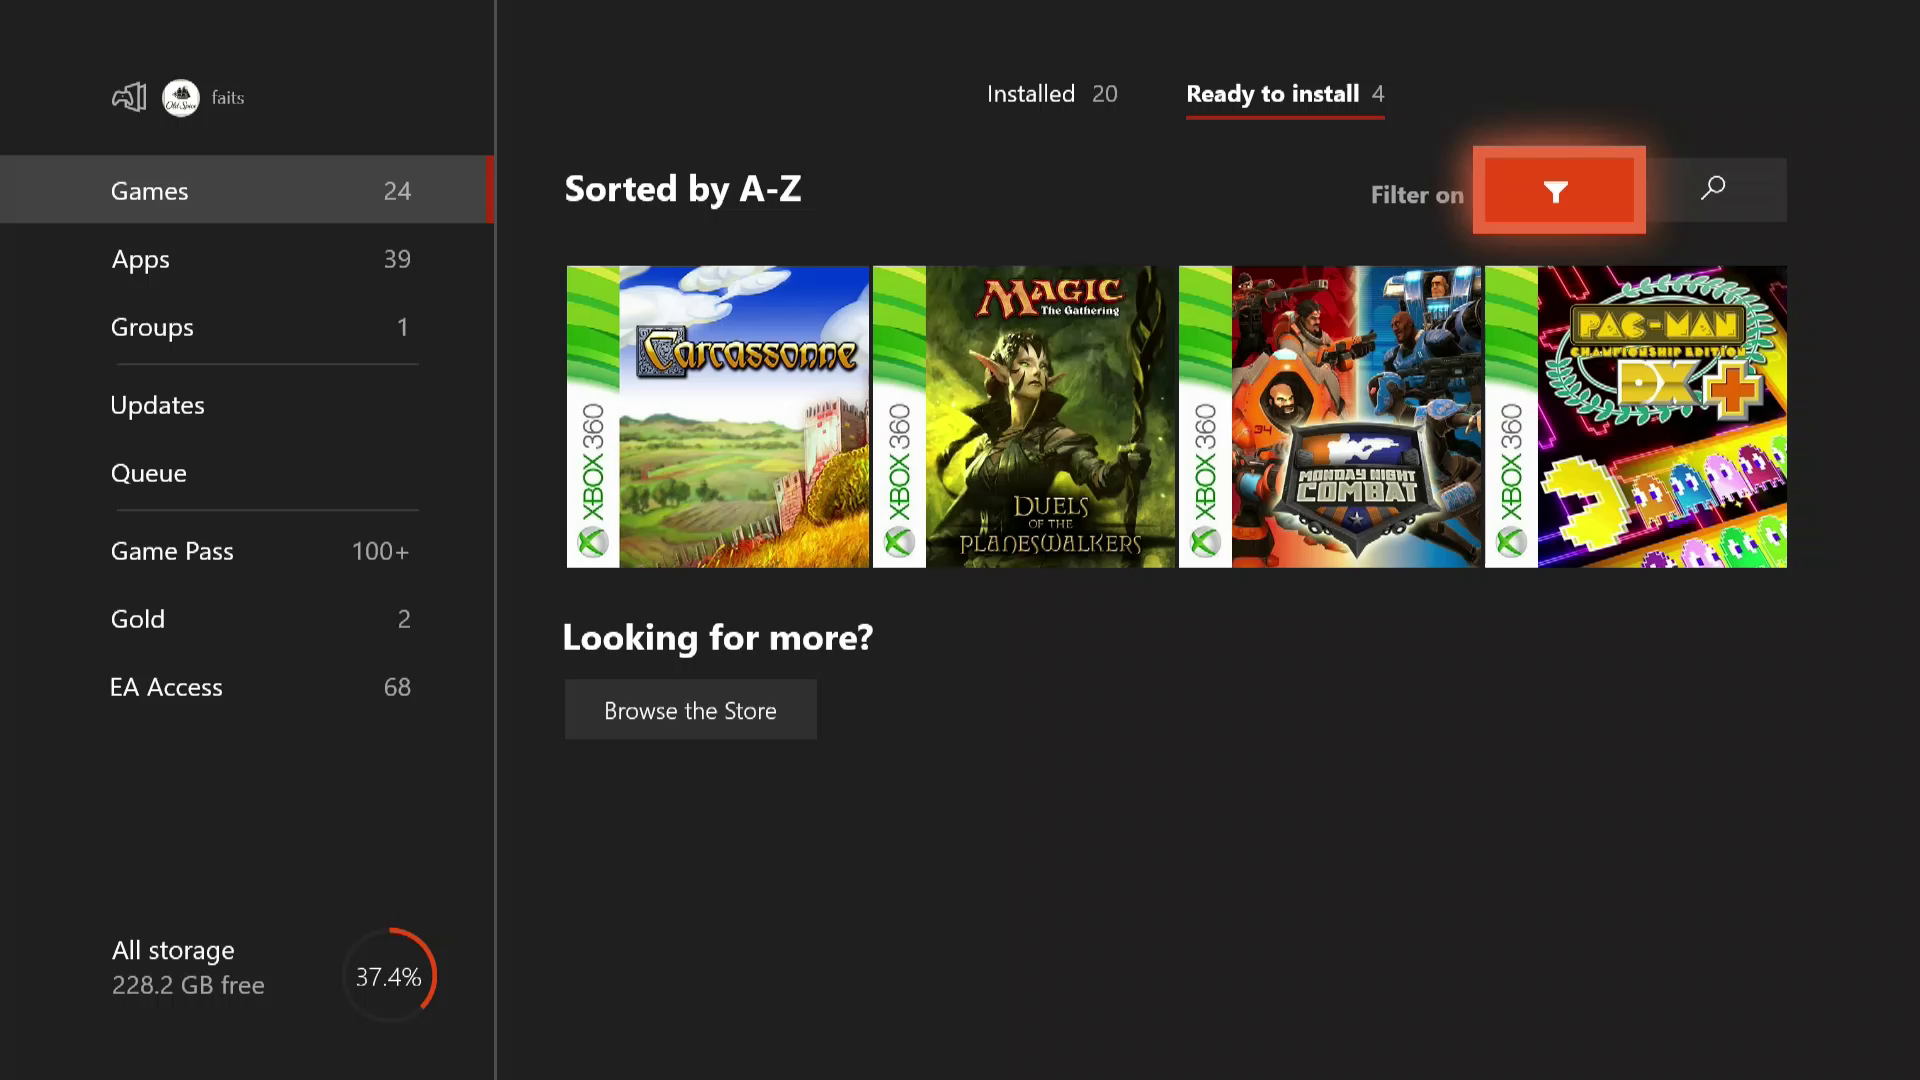Screen dimensions: 1920x1080
Task: Select the Apps section in sidebar
Action: click(x=261, y=257)
